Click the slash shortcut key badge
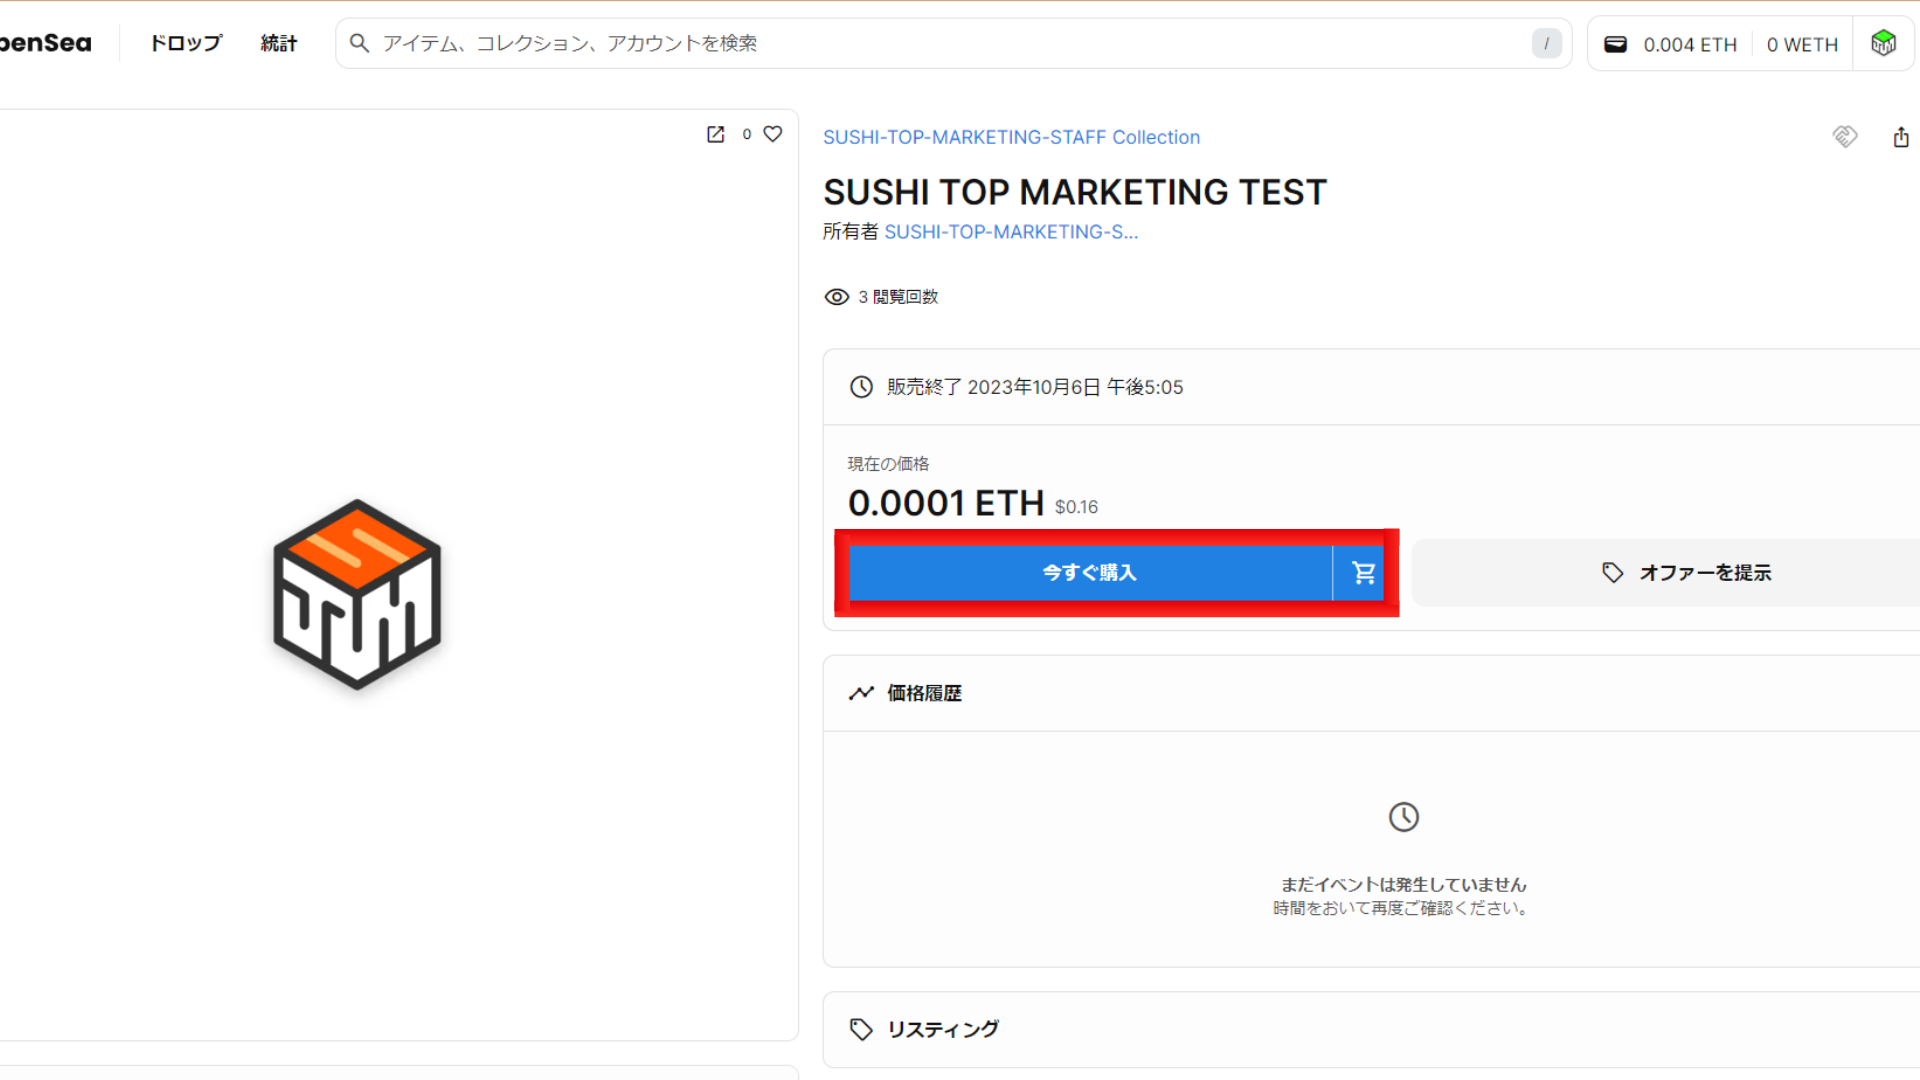Screen dimensions: 1920x1080 point(1546,43)
